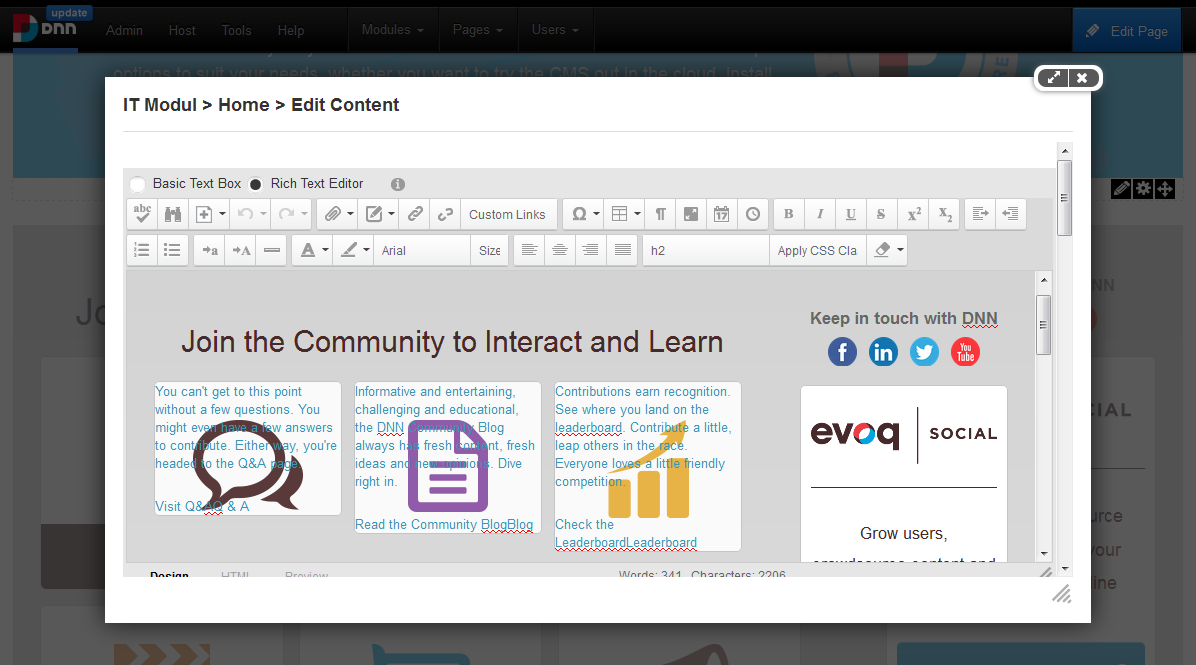
Task: Undo the last edit
Action: 245,214
